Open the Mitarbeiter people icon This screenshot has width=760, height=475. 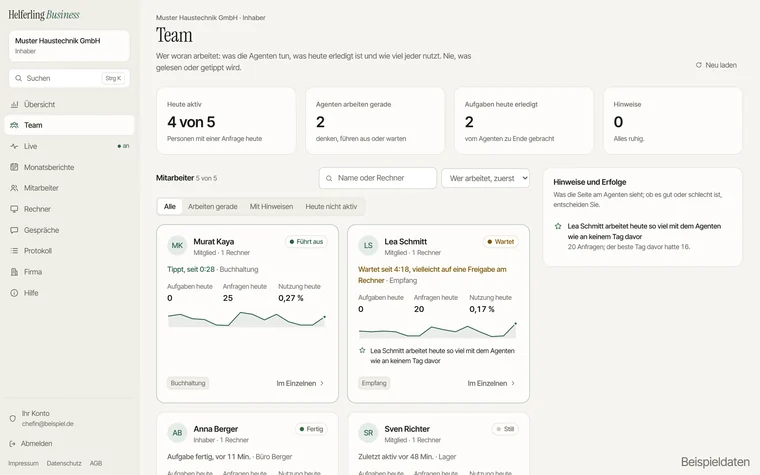15,188
